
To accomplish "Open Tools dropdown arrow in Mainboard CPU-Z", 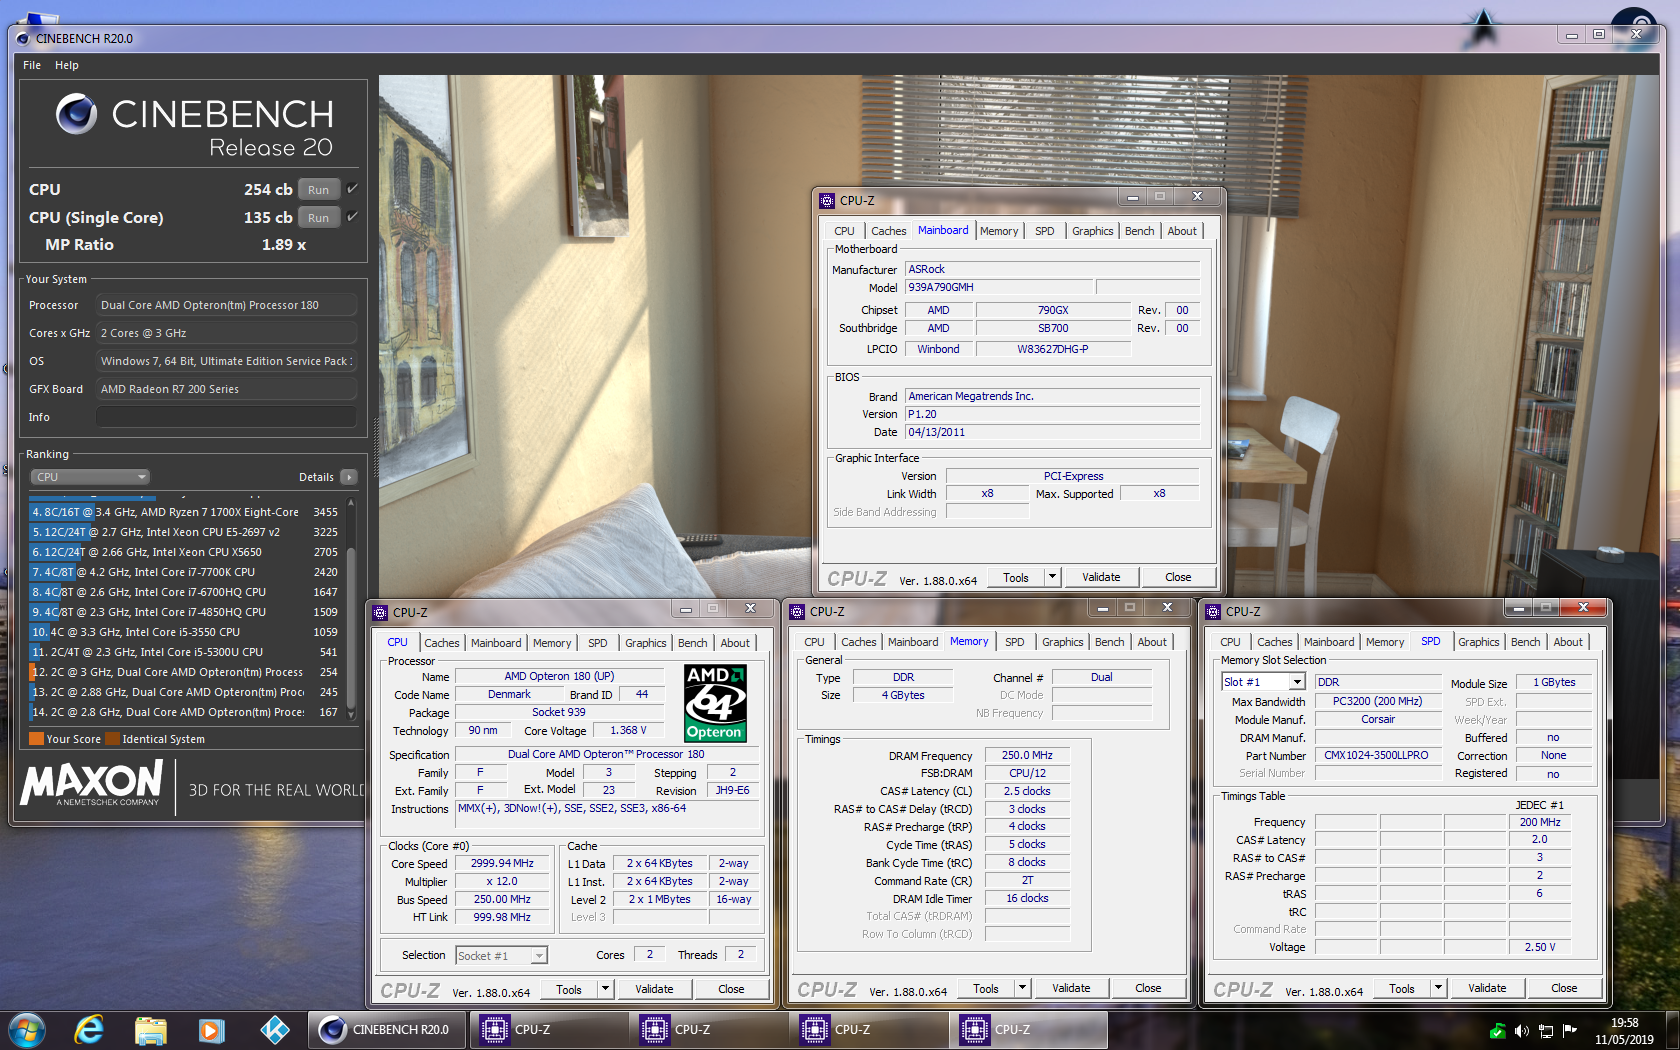I will pyautogui.click(x=1052, y=577).
